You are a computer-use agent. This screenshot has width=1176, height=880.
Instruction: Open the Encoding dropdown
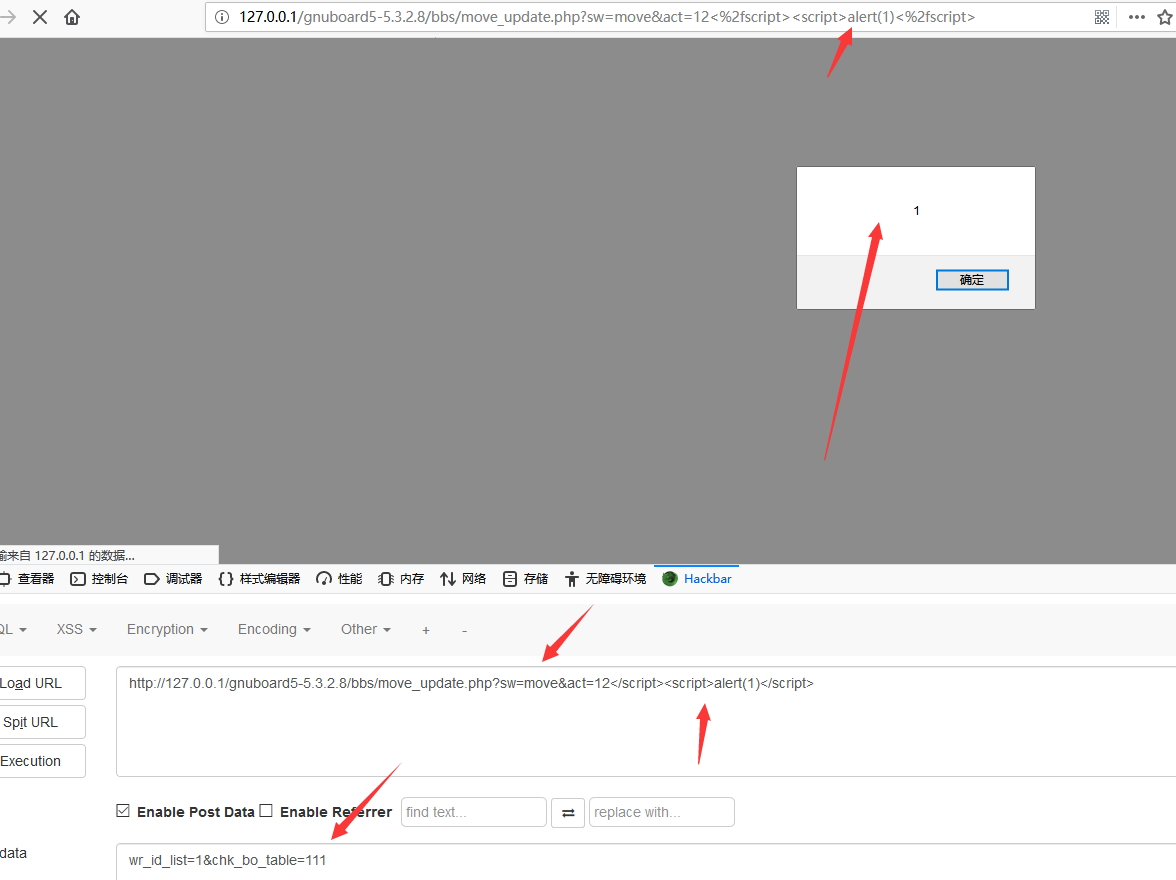274,629
